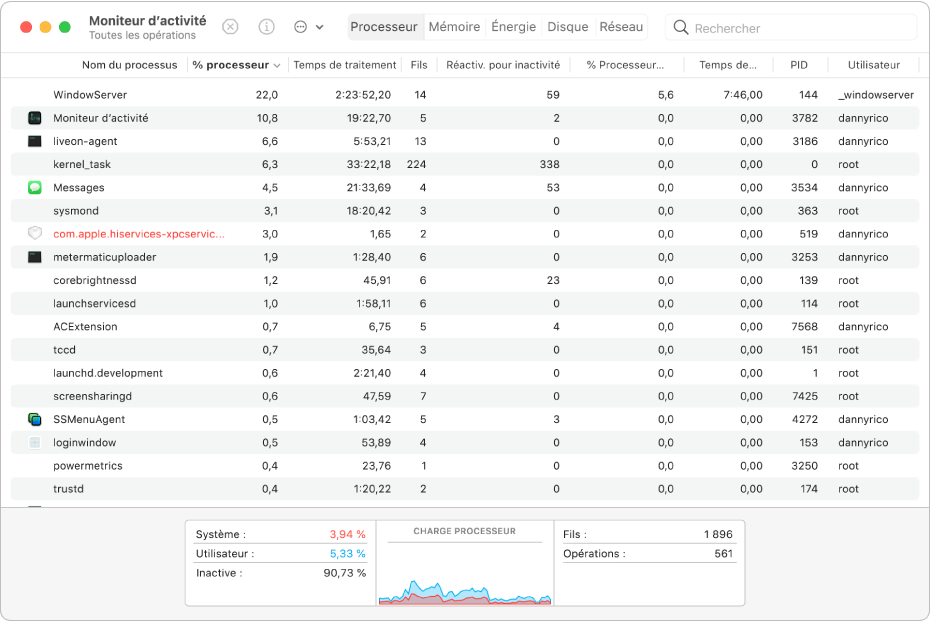Click the Moniteur d'activité process icon
Viewport: 931px width, 622px height.
click(35, 118)
